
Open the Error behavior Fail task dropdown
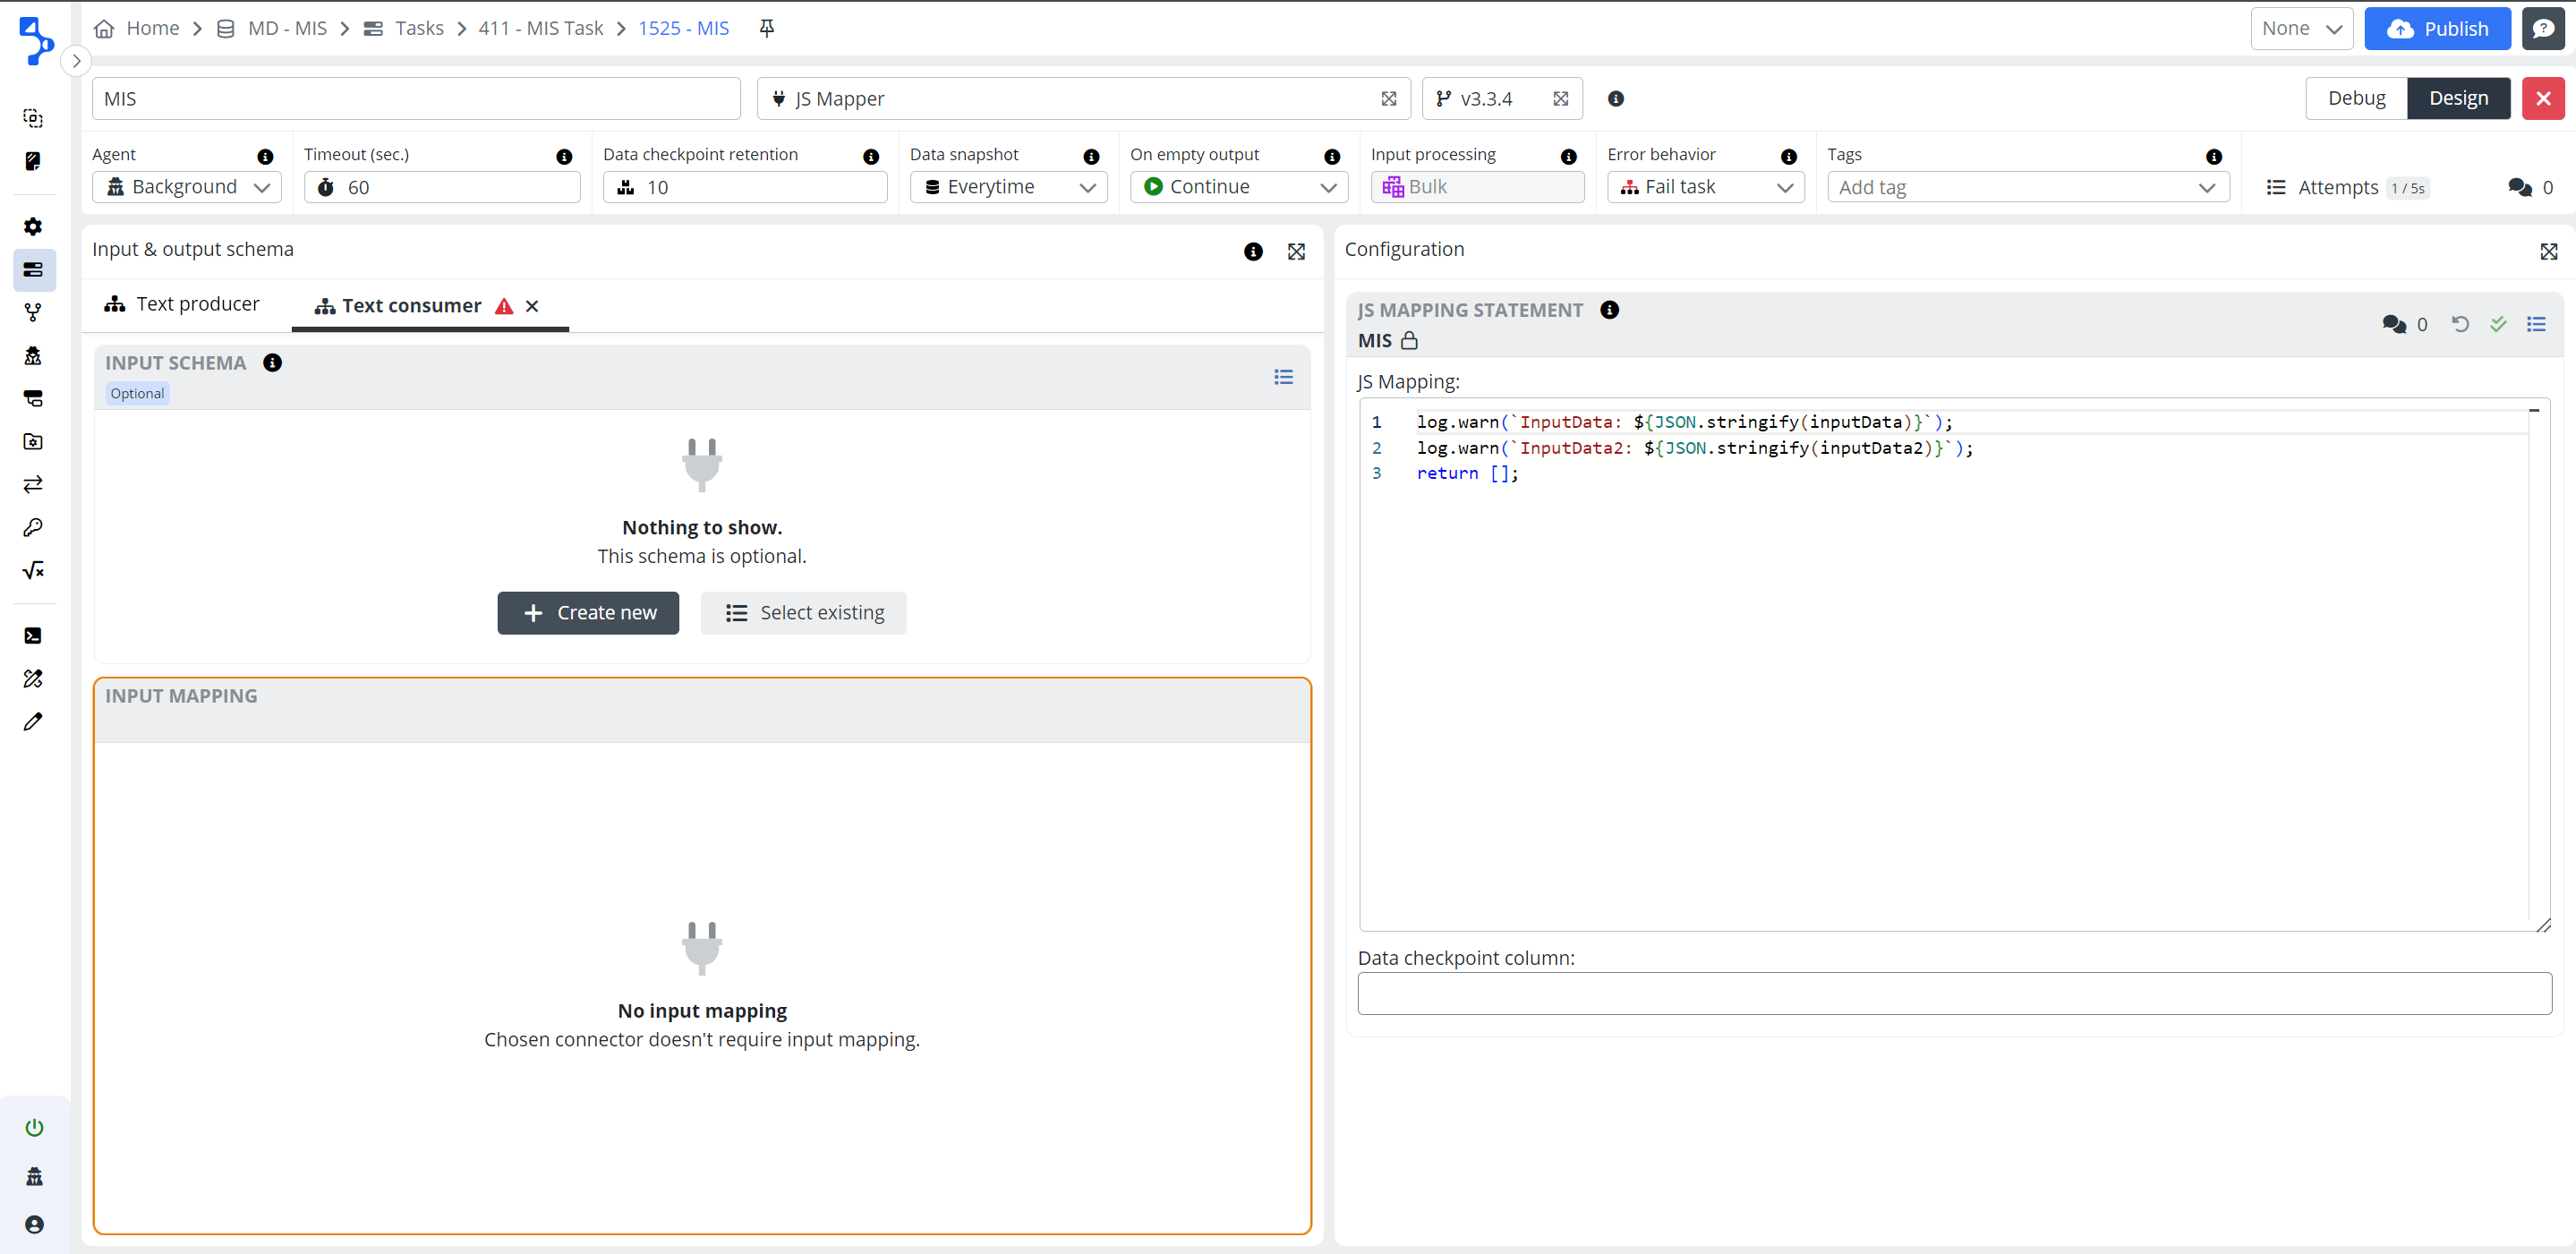(x=1705, y=187)
